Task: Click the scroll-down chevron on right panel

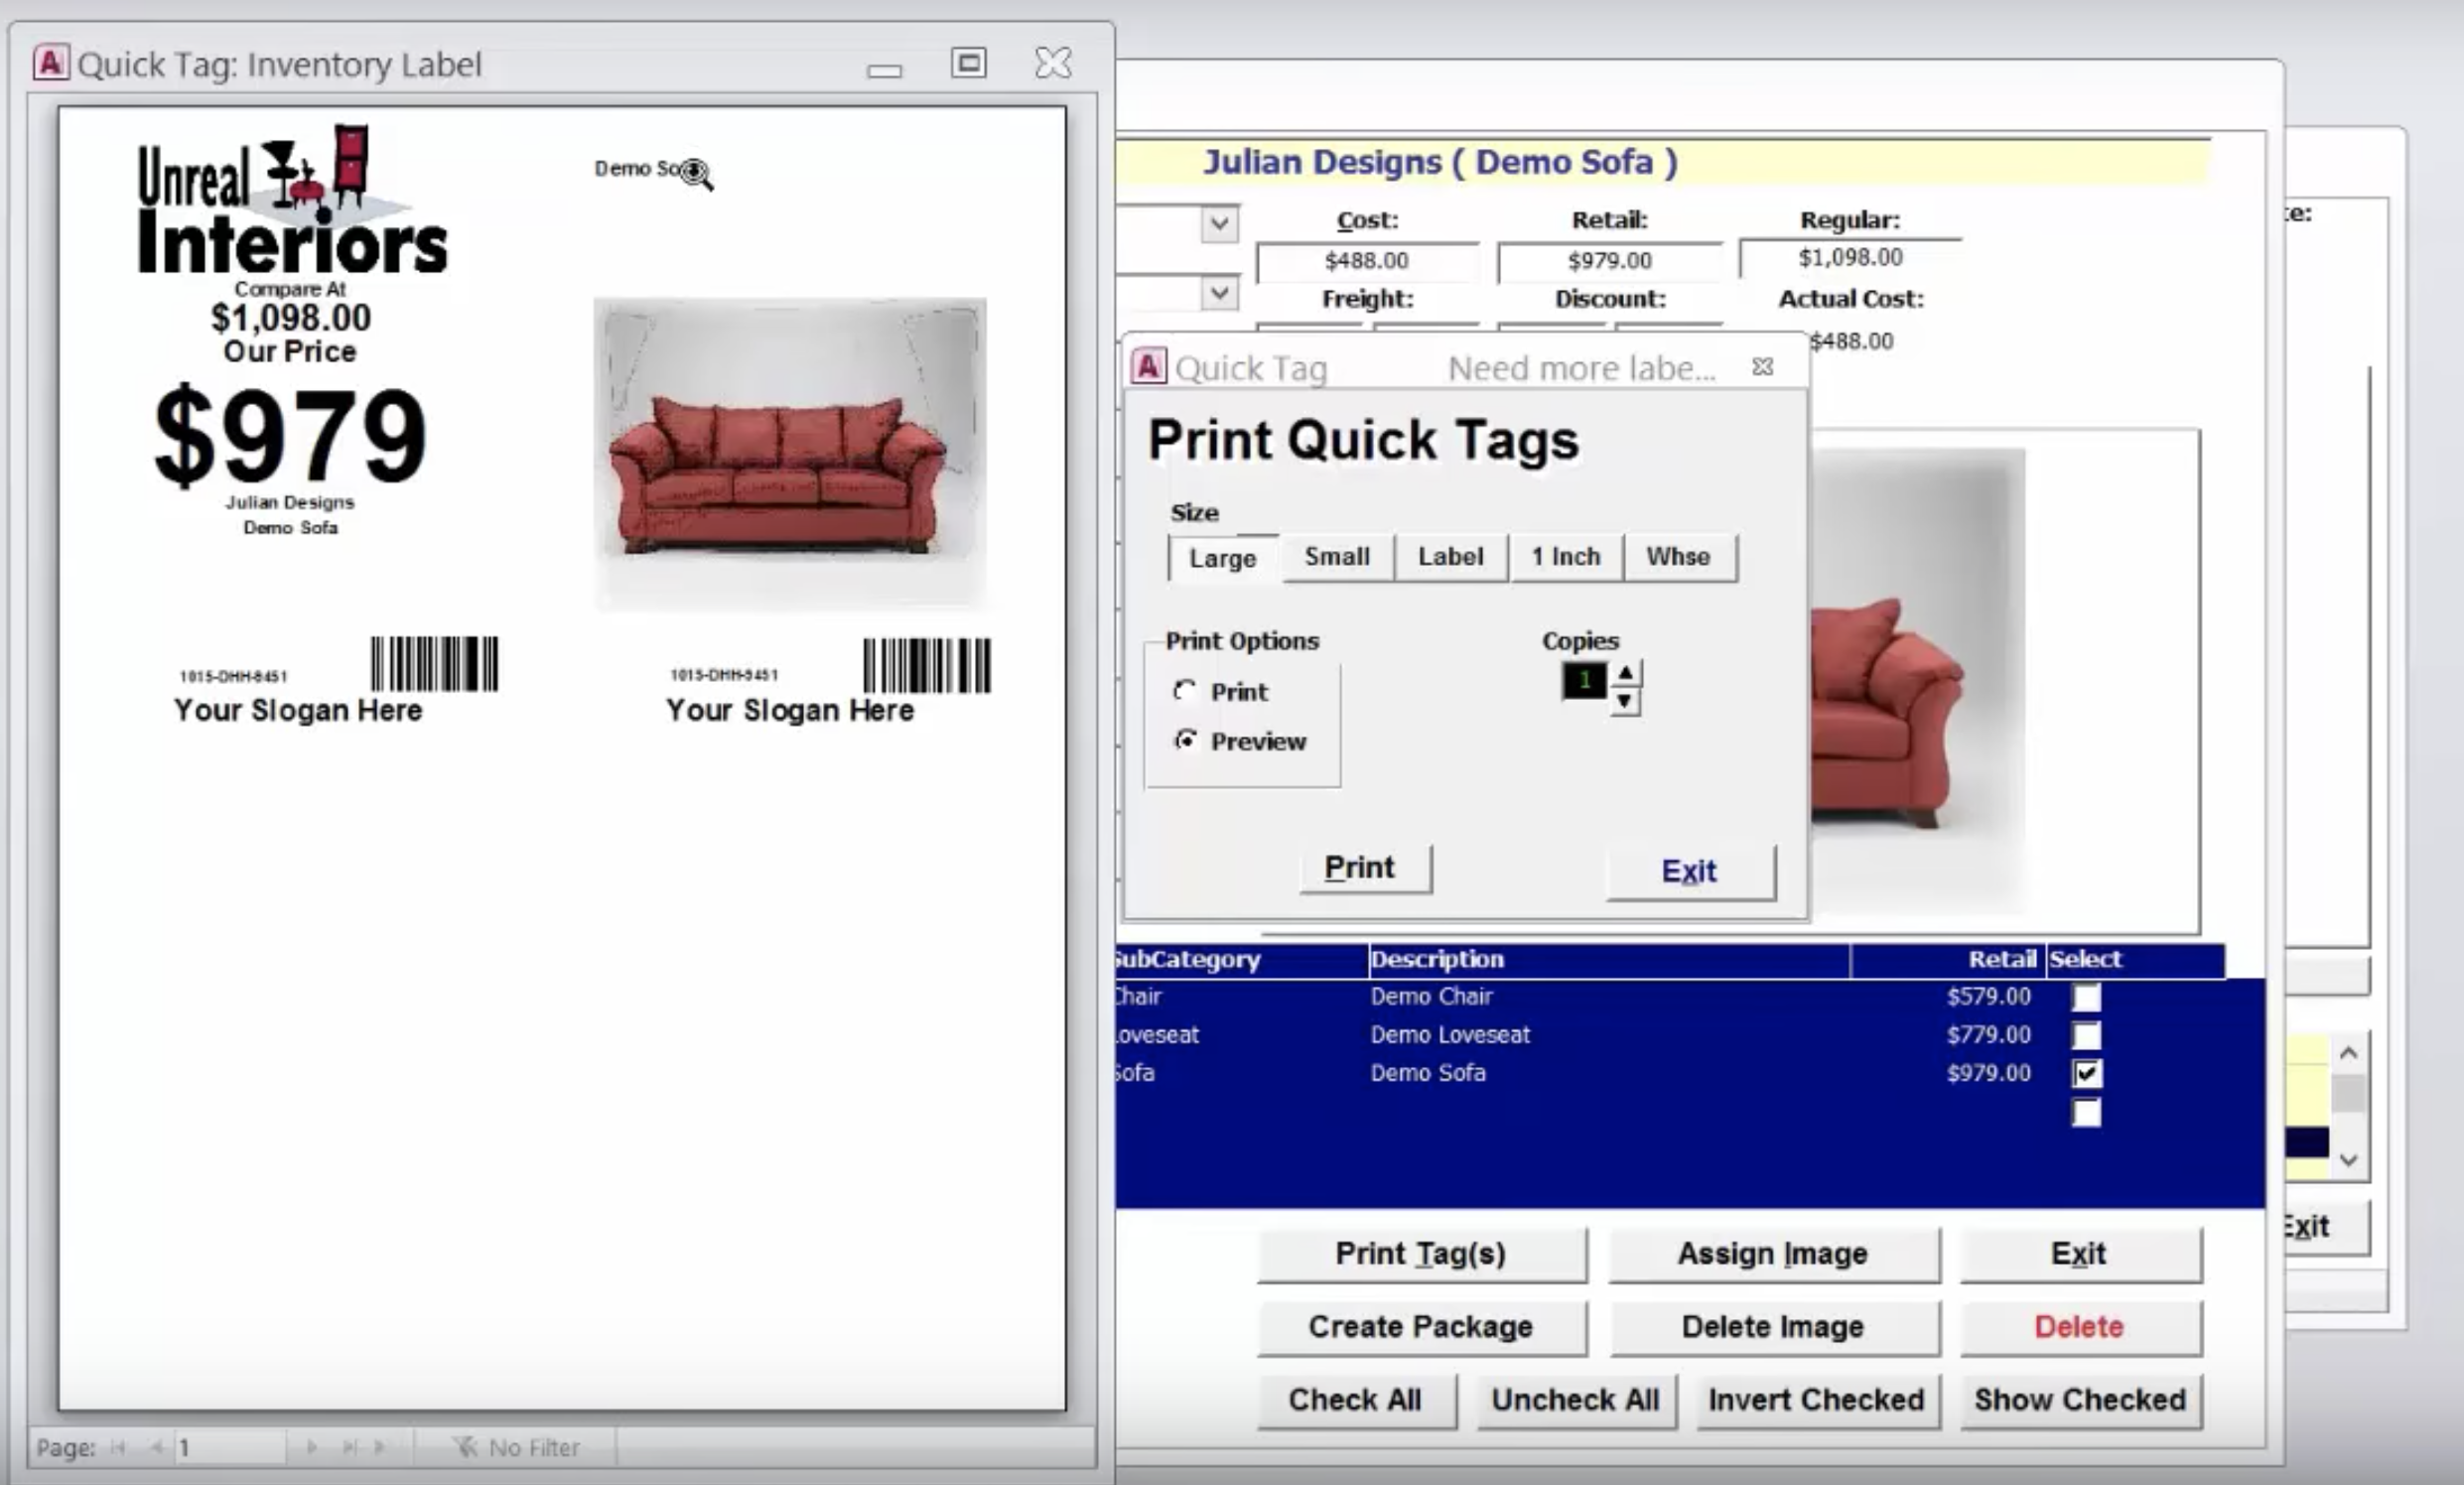Action: pyautogui.click(x=2349, y=1160)
